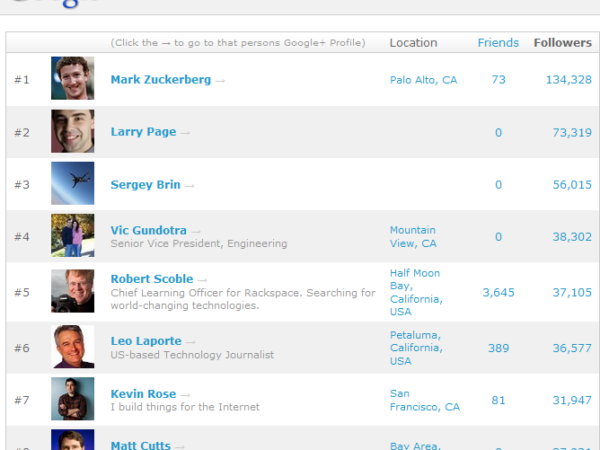Click the arrow next to Robert Scoble

pyautogui.click(x=202, y=279)
